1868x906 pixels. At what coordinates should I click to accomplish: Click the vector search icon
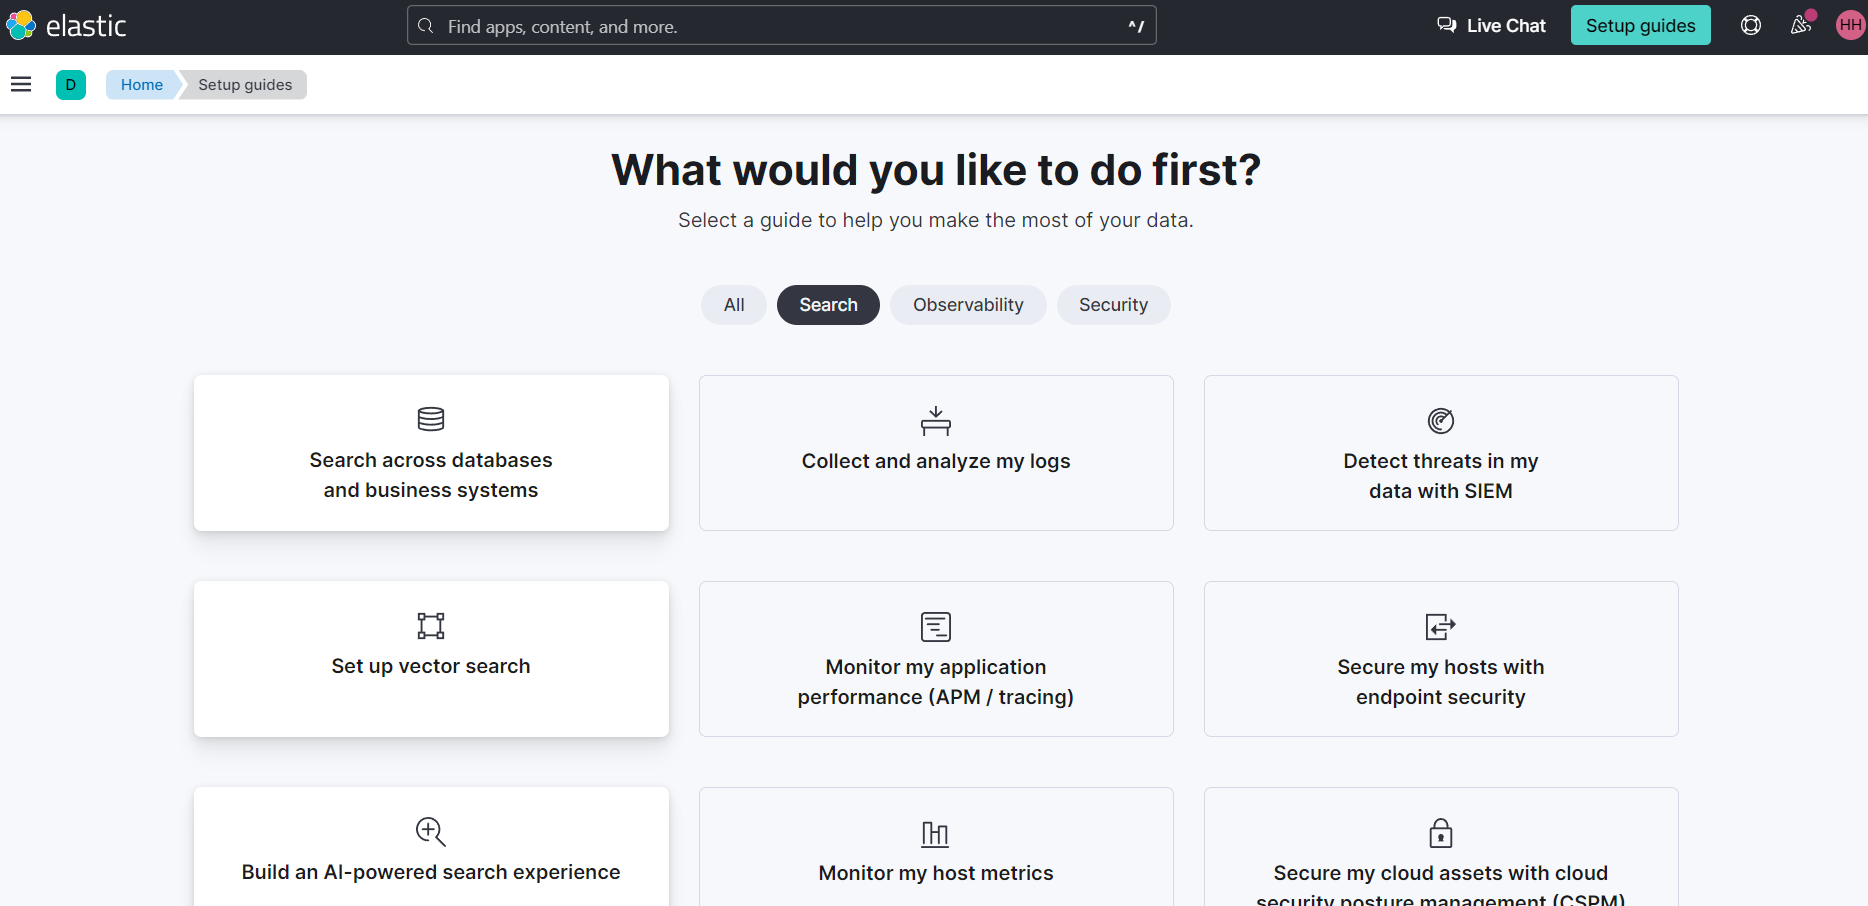(431, 626)
